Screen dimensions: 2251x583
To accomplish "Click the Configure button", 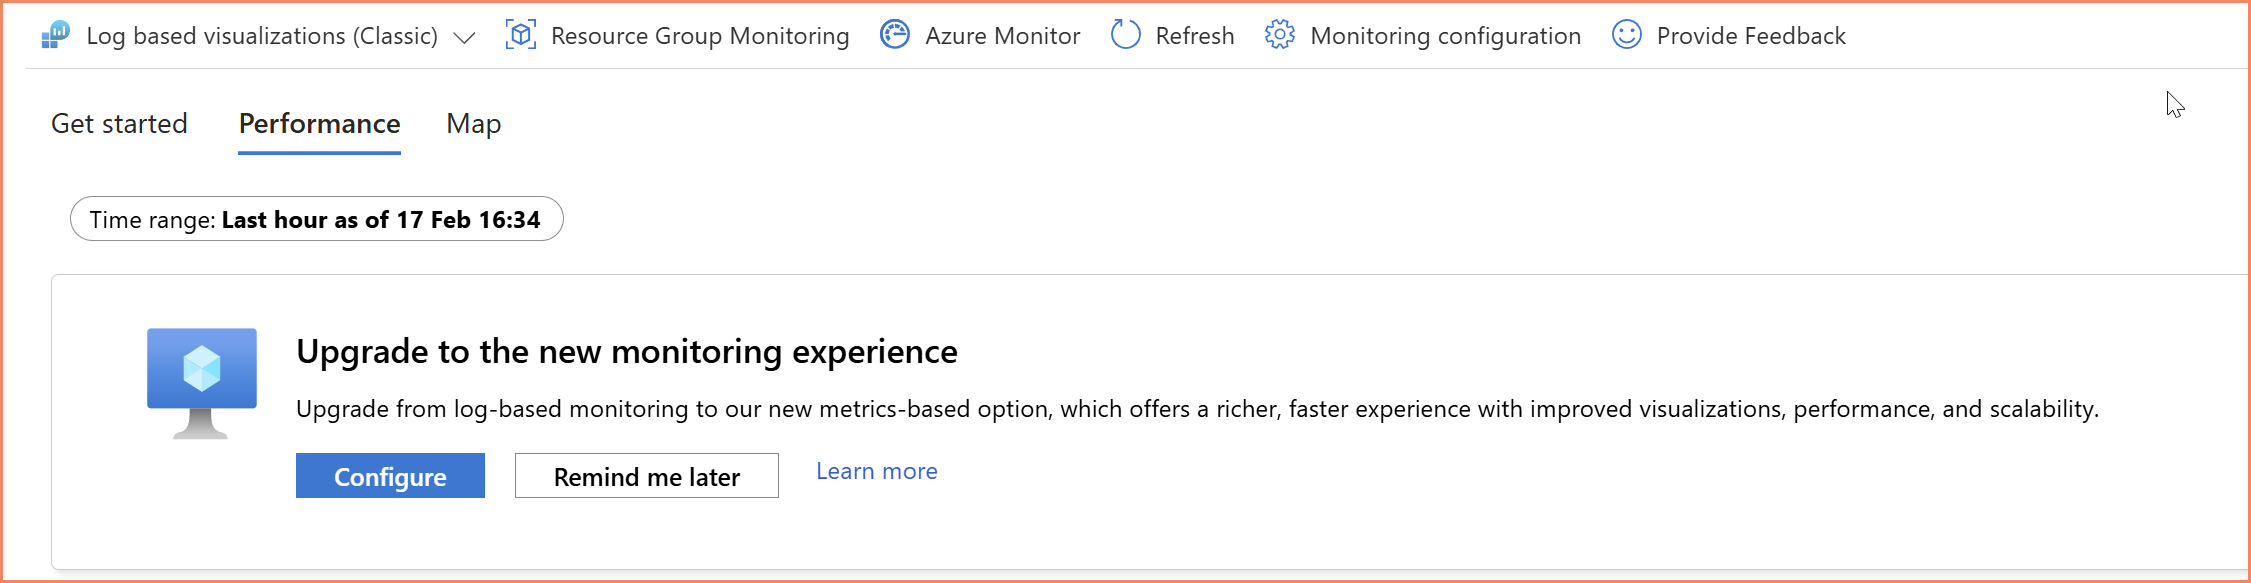I will coord(390,476).
